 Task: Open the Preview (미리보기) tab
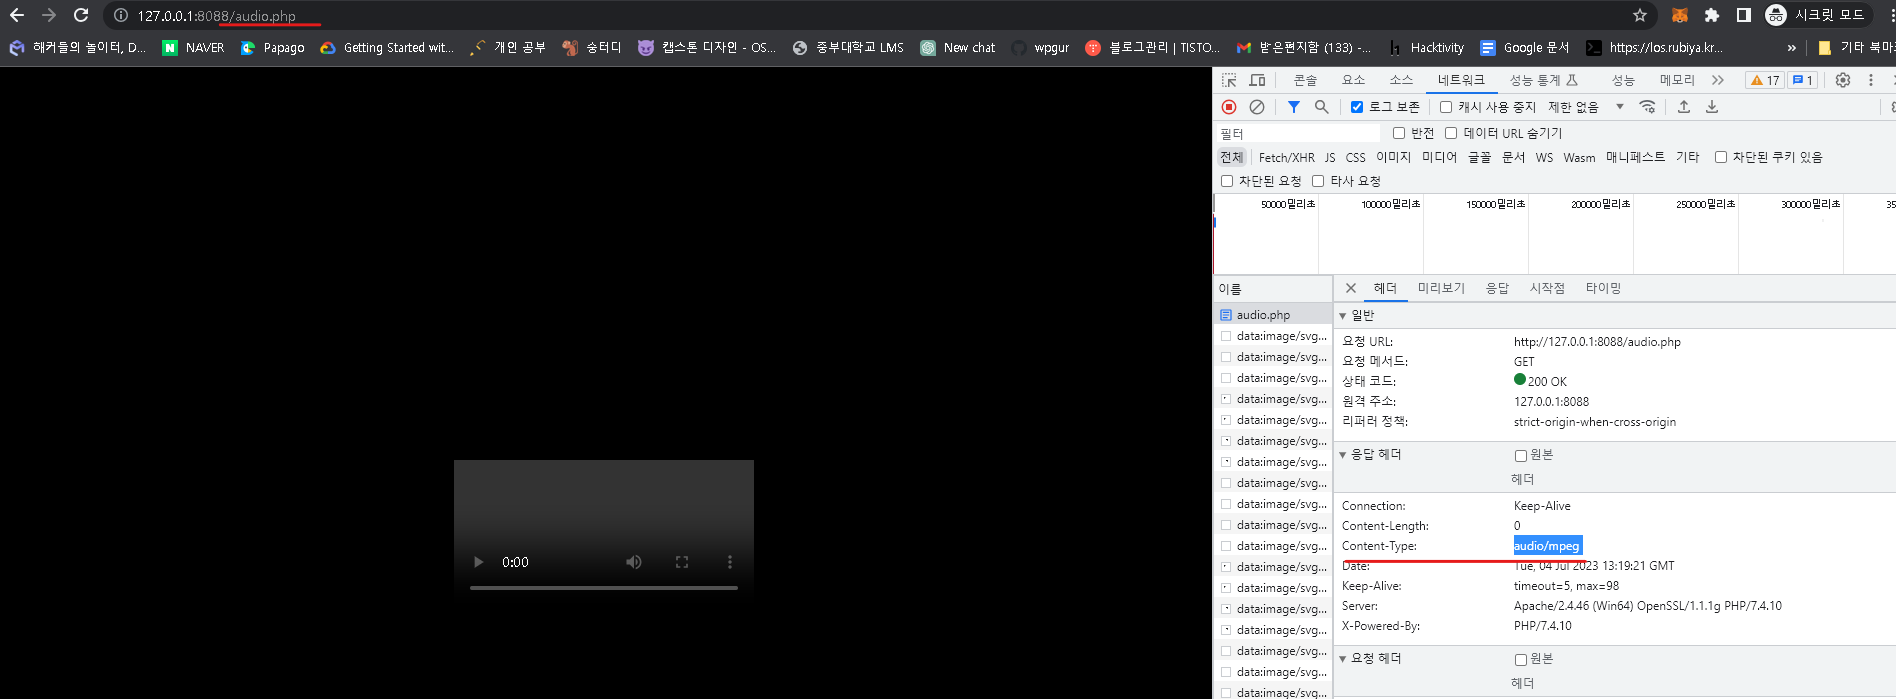(x=1441, y=288)
